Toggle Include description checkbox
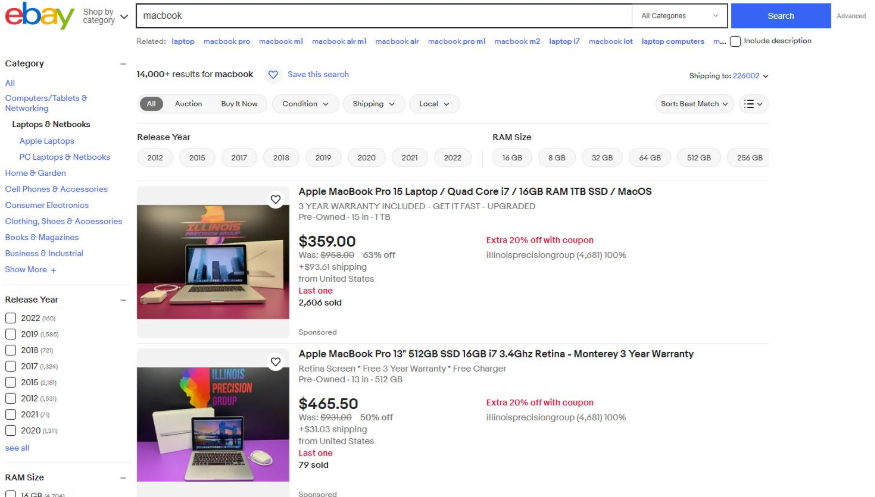Viewport: 875px width, 497px height. pyautogui.click(x=735, y=41)
